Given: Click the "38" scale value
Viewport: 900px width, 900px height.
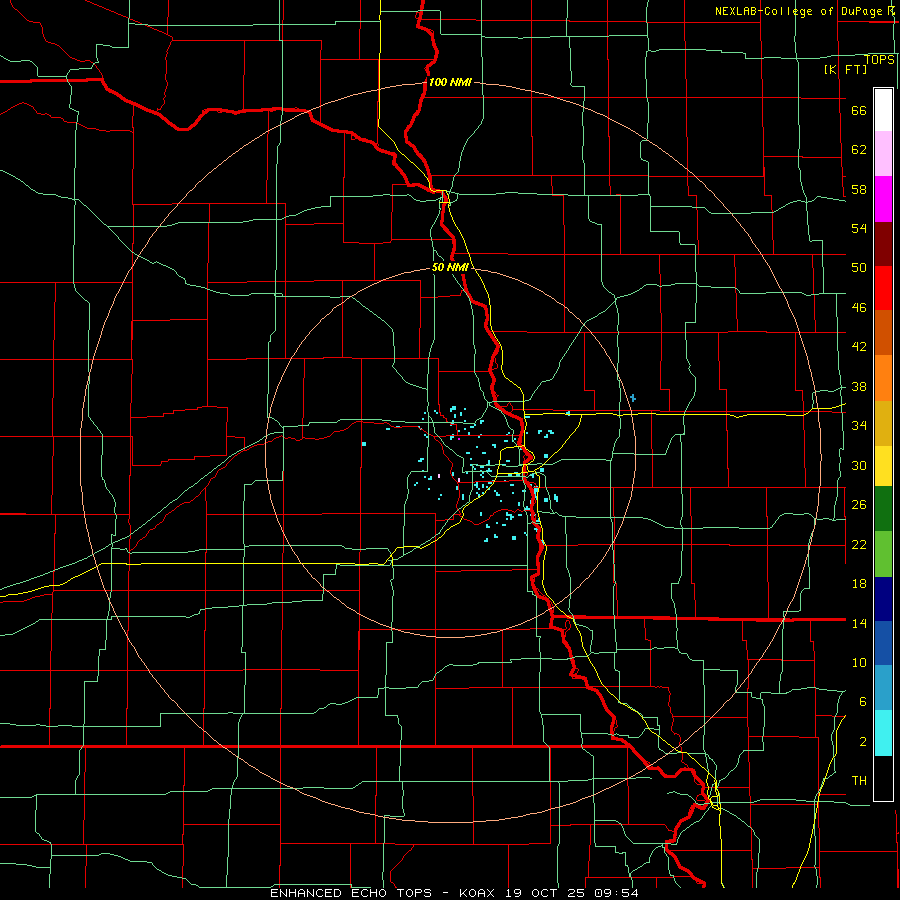Looking at the screenshot, I should point(859,386).
